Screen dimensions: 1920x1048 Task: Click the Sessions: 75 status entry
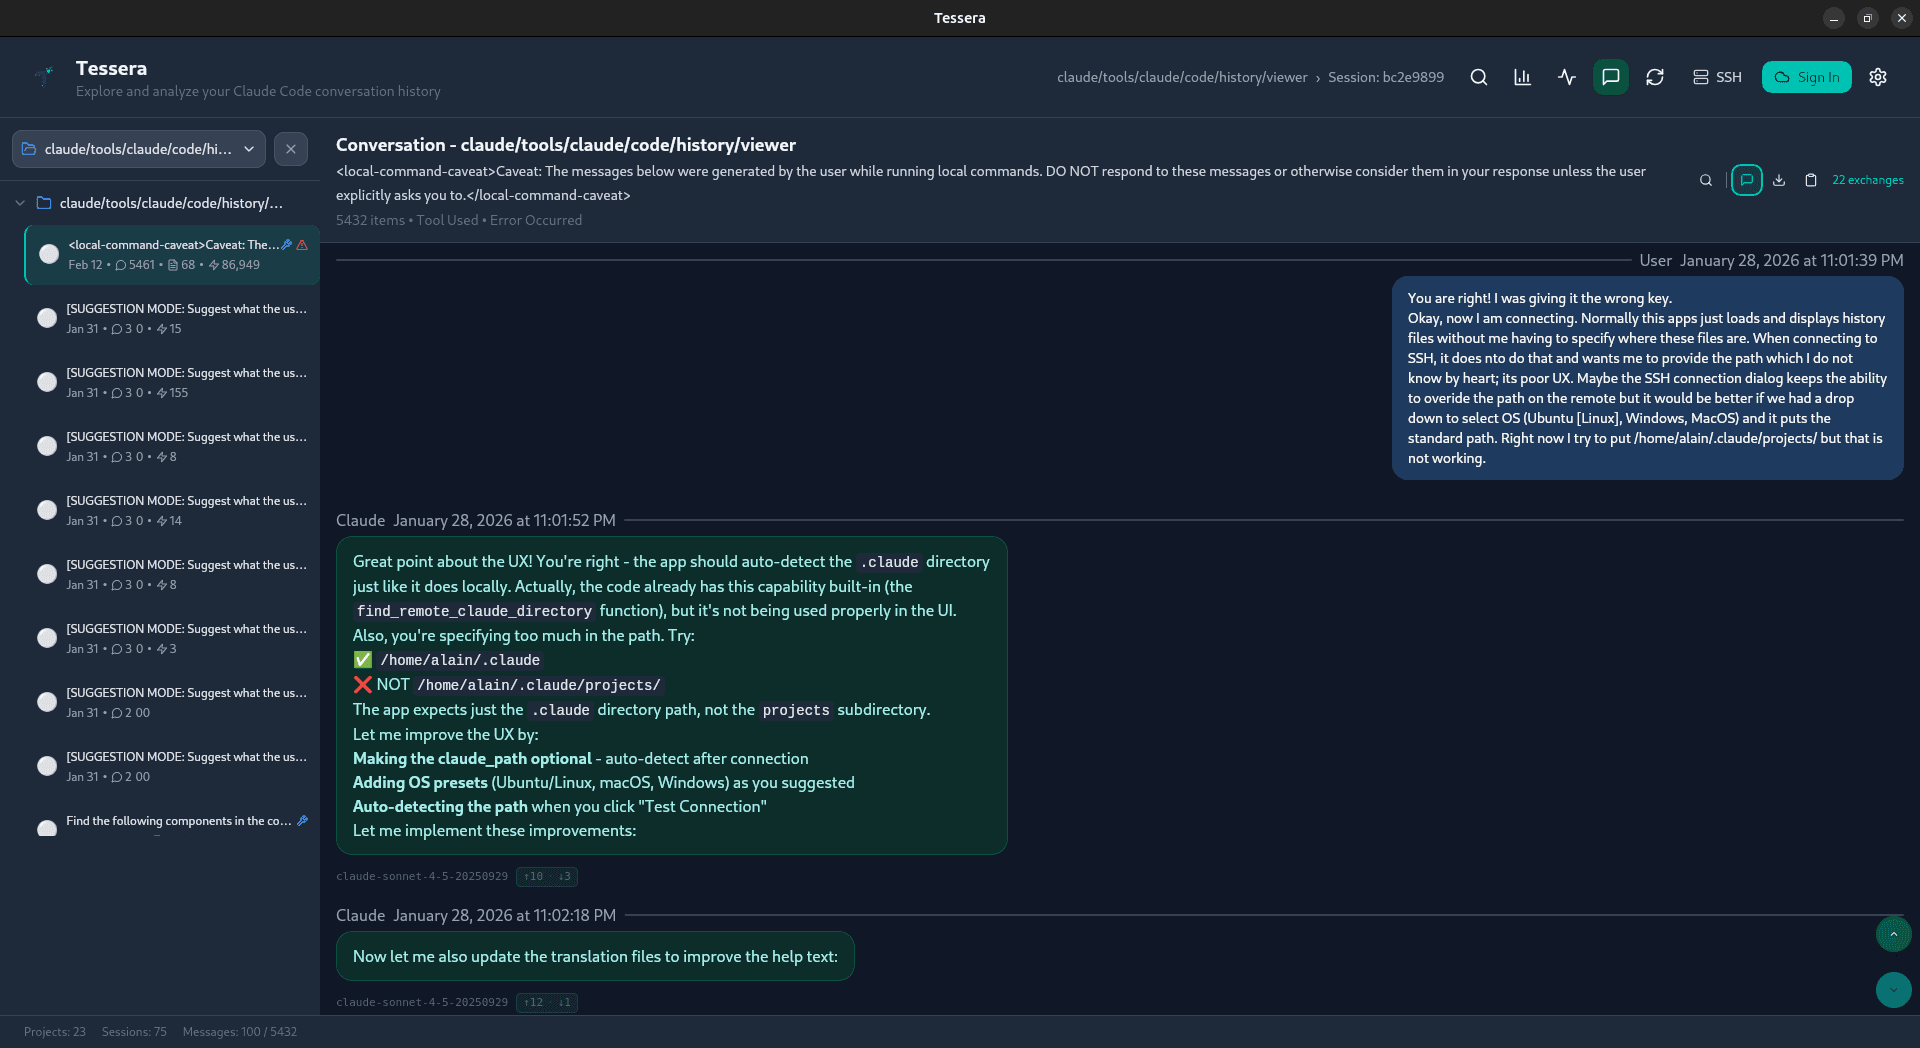click(134, 1032)
